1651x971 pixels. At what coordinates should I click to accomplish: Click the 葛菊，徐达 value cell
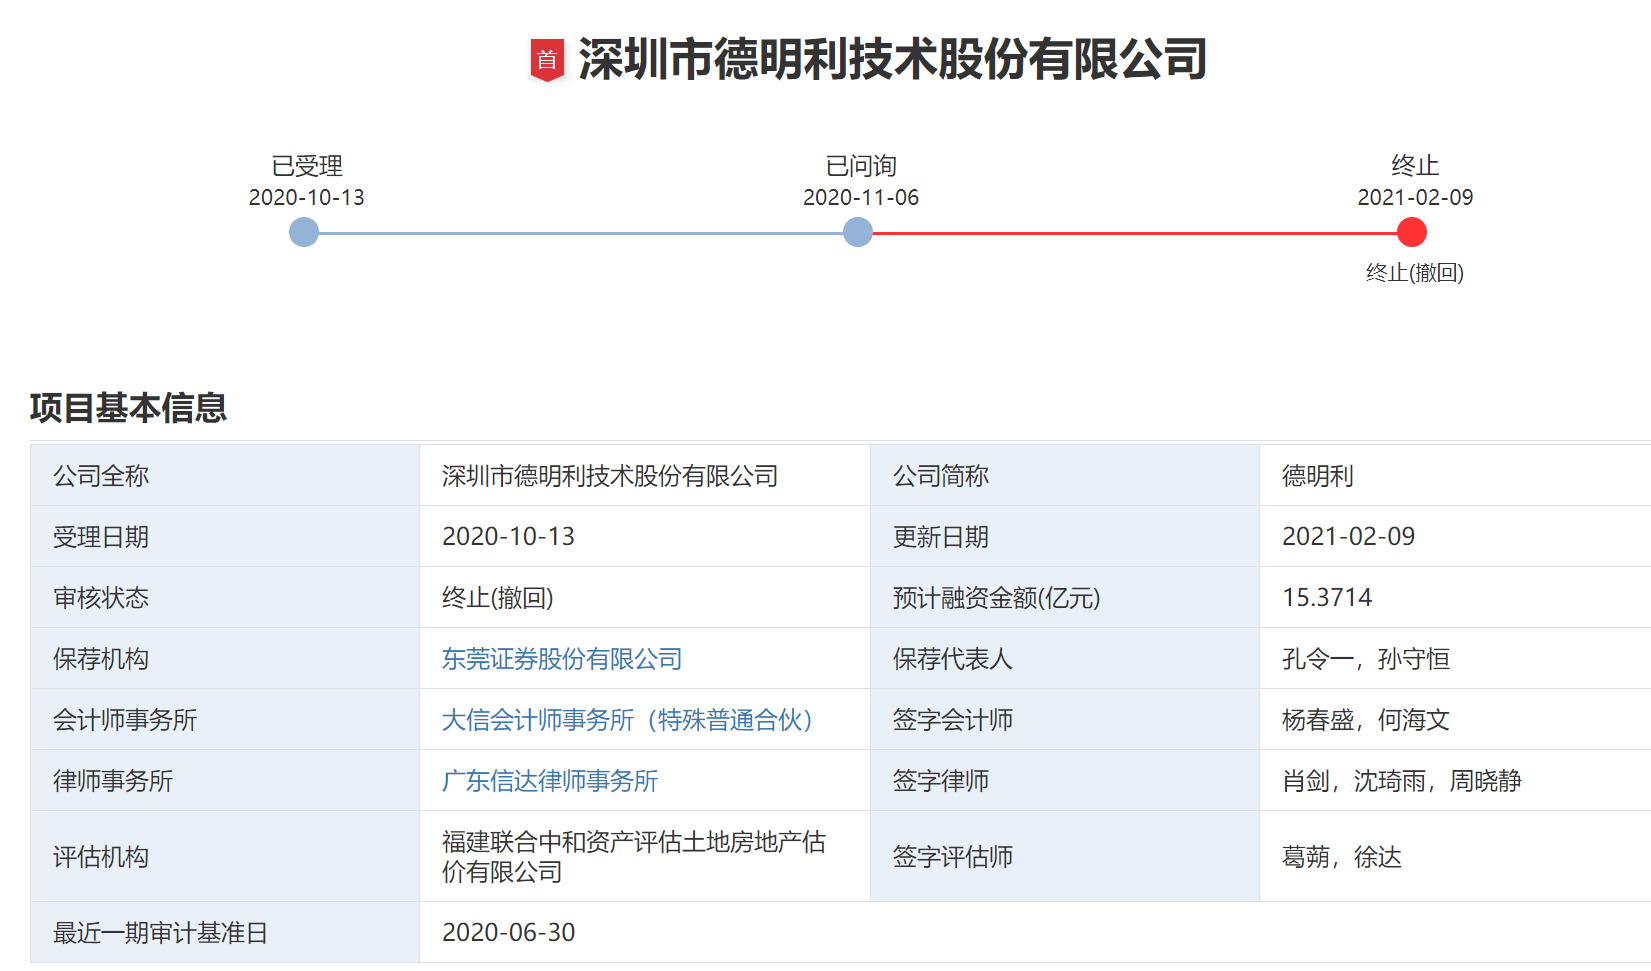pos(1455,857)
